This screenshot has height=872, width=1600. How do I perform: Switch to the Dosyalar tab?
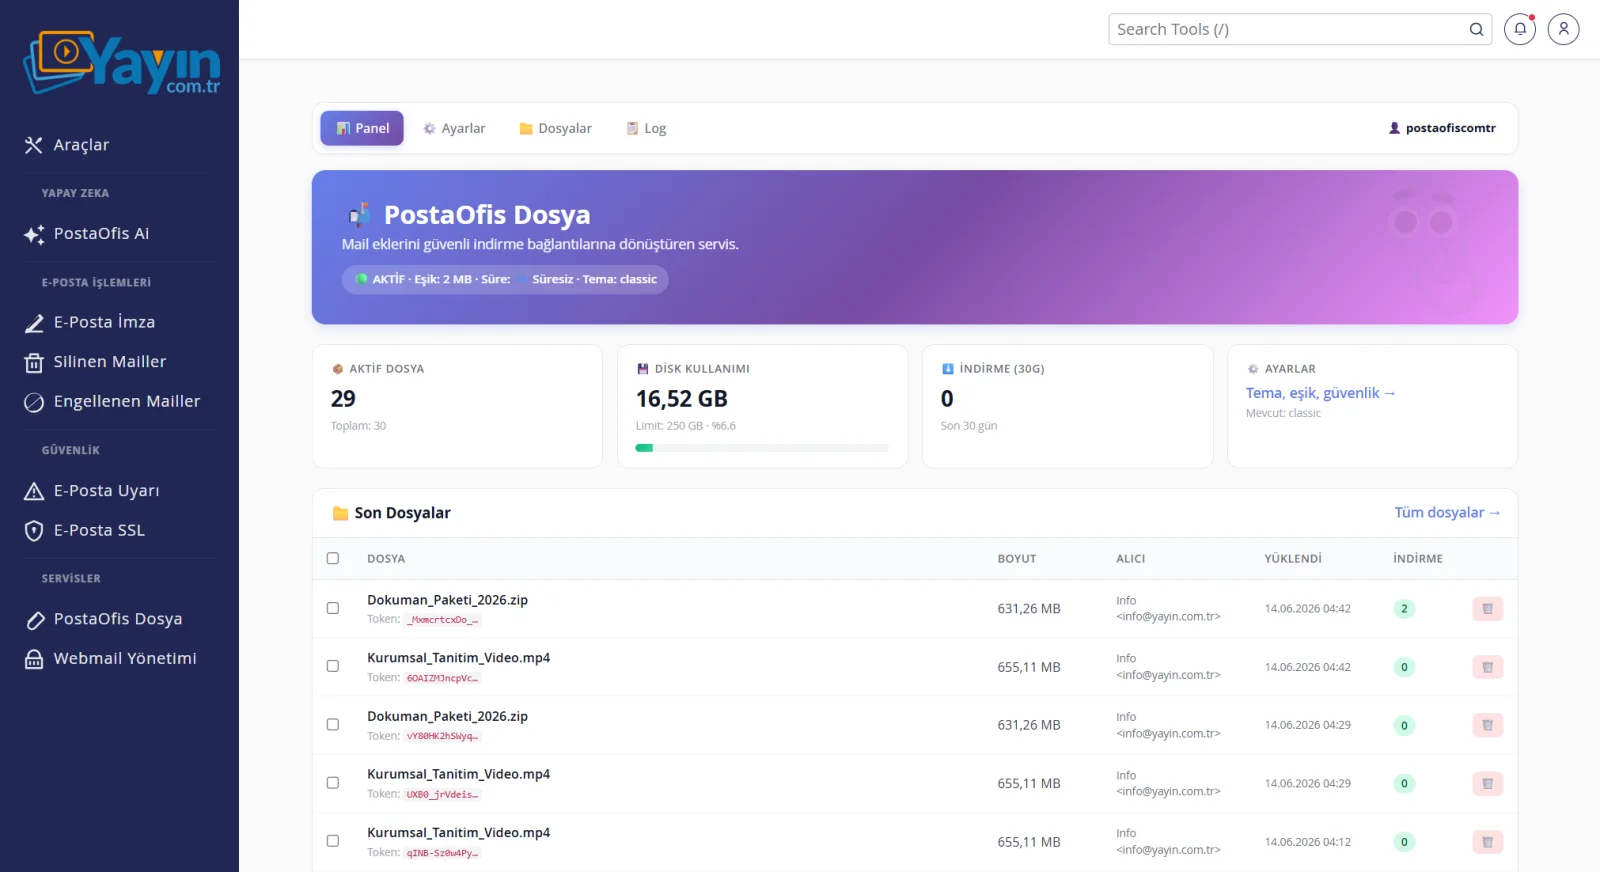point(555,128)
